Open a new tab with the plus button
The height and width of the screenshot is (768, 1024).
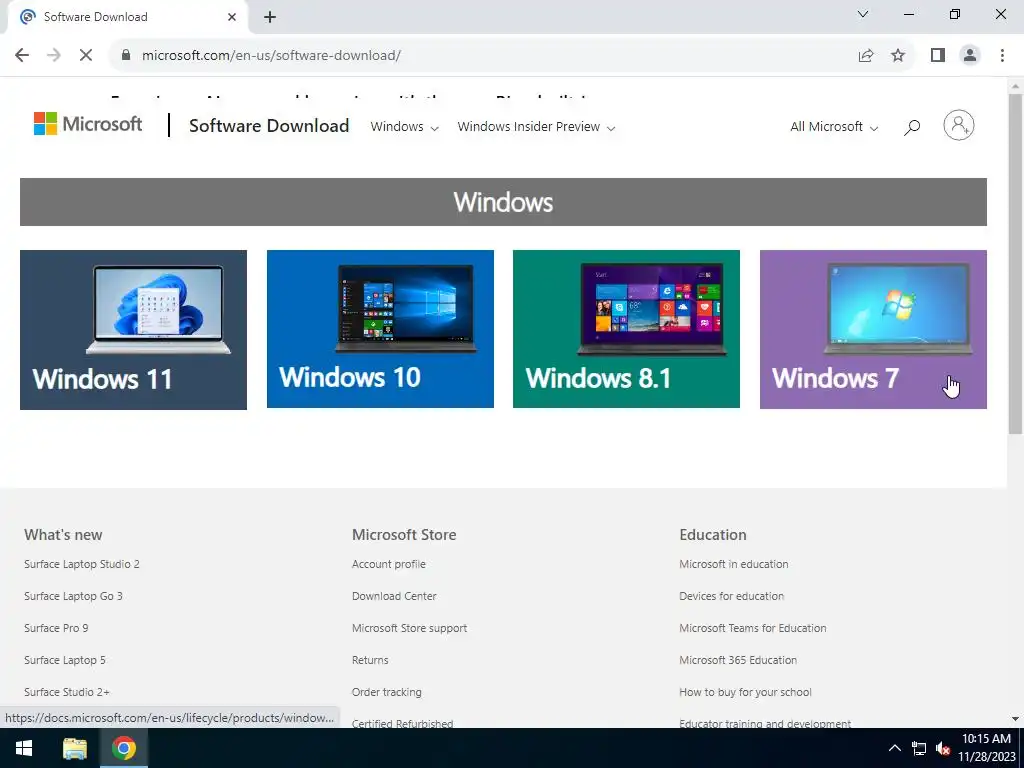(x=270, y=17)
